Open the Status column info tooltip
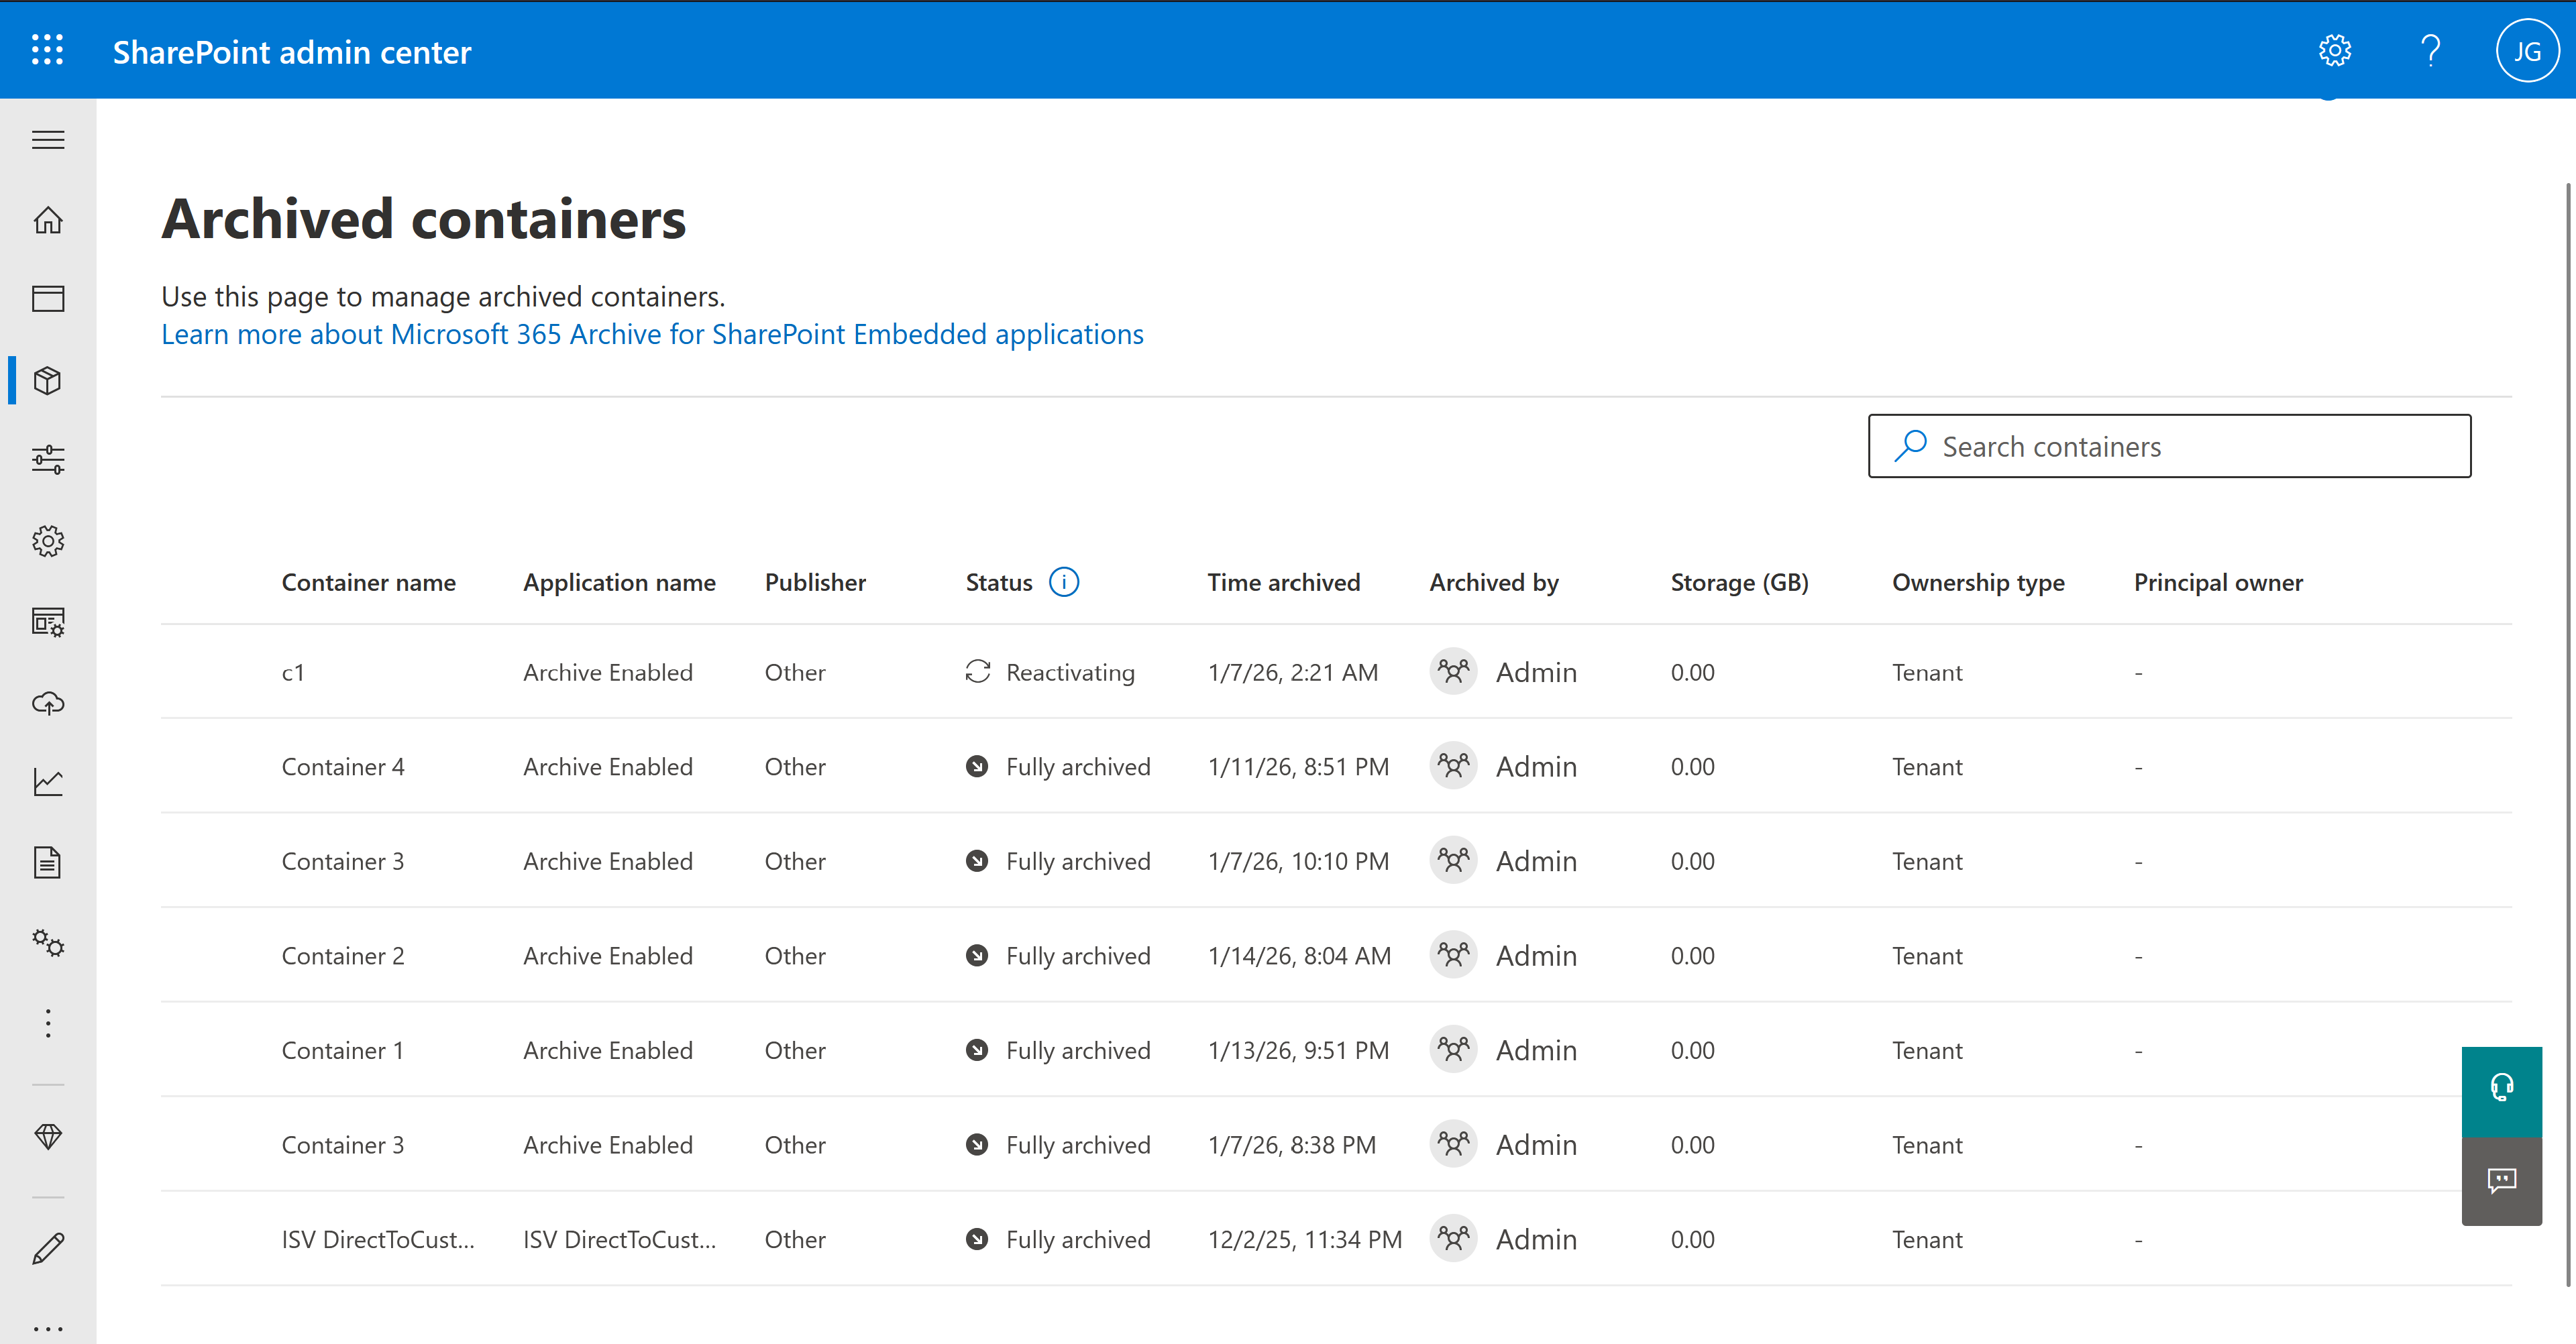 tap(1064, 581)
